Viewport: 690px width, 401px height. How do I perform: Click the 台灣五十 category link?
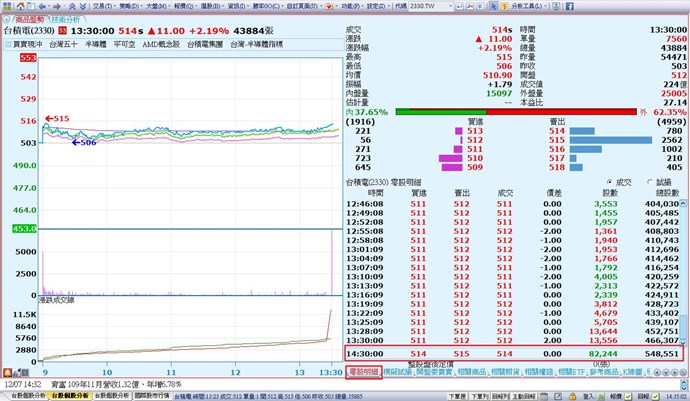click(x=63, y=44)
